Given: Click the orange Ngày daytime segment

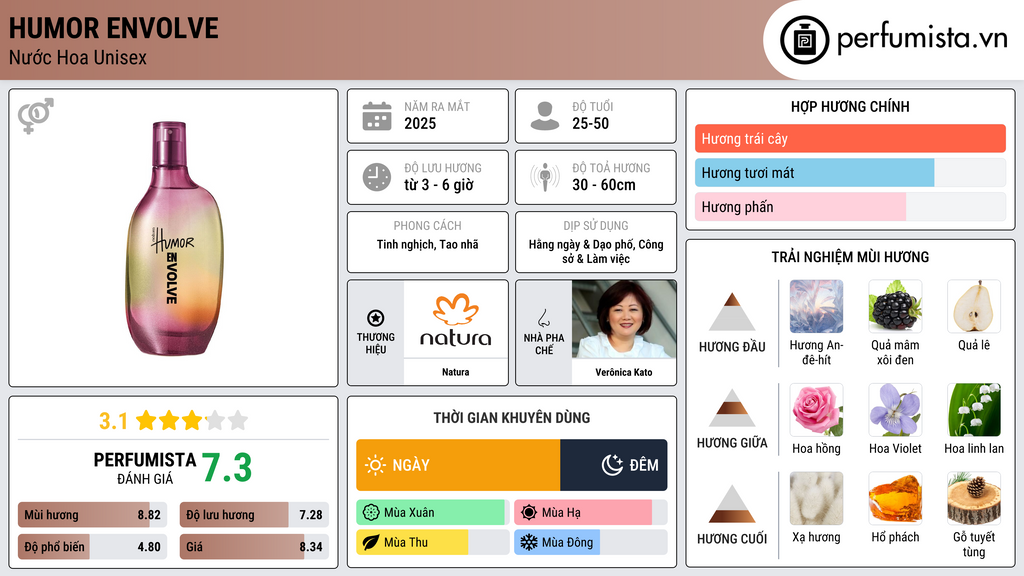Looking at the screenshot, I should coord(458,465).
